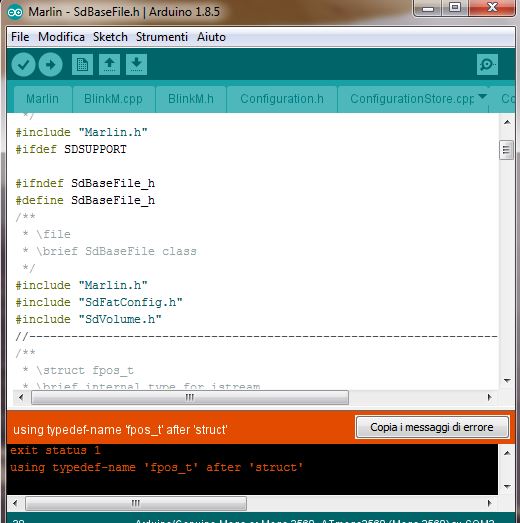Click the console scrollbar up arrow

click(507, 453)
